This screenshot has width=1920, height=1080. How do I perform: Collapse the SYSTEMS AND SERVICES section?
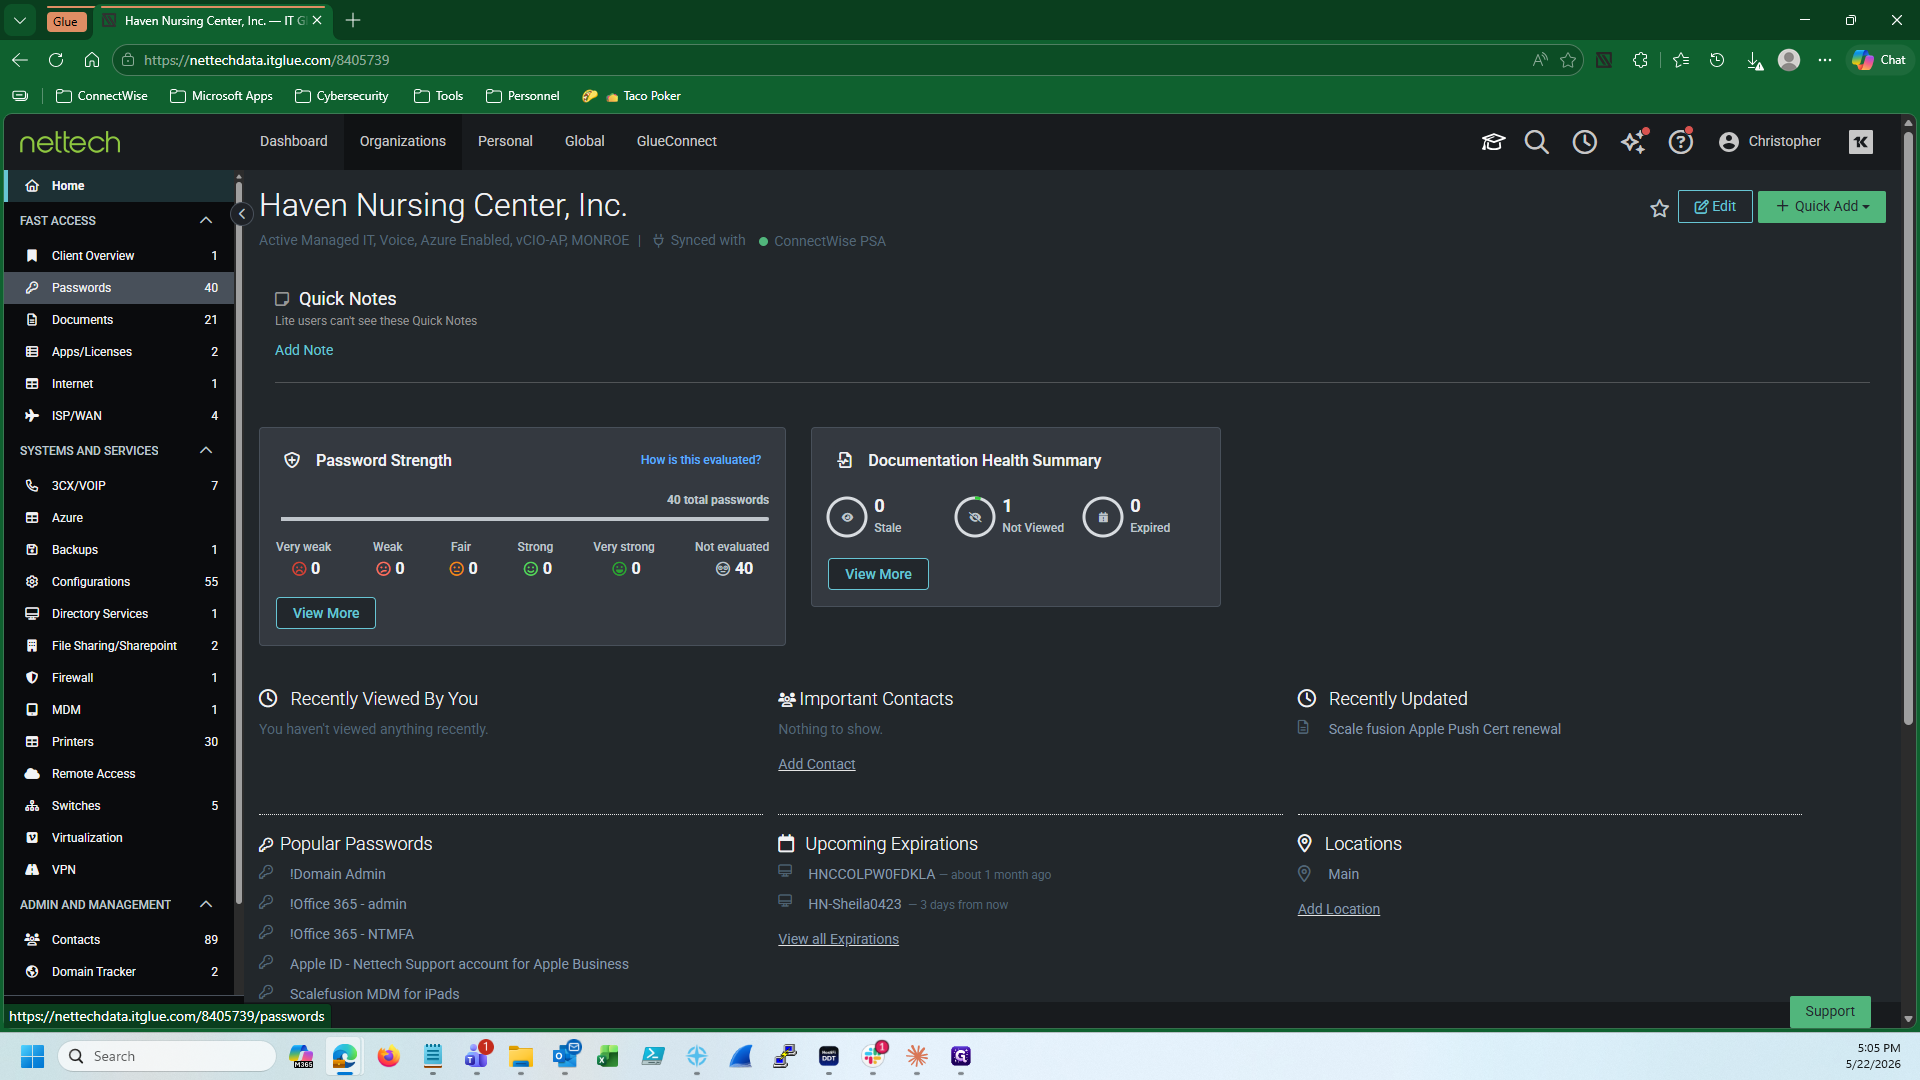tap(206, 451)
